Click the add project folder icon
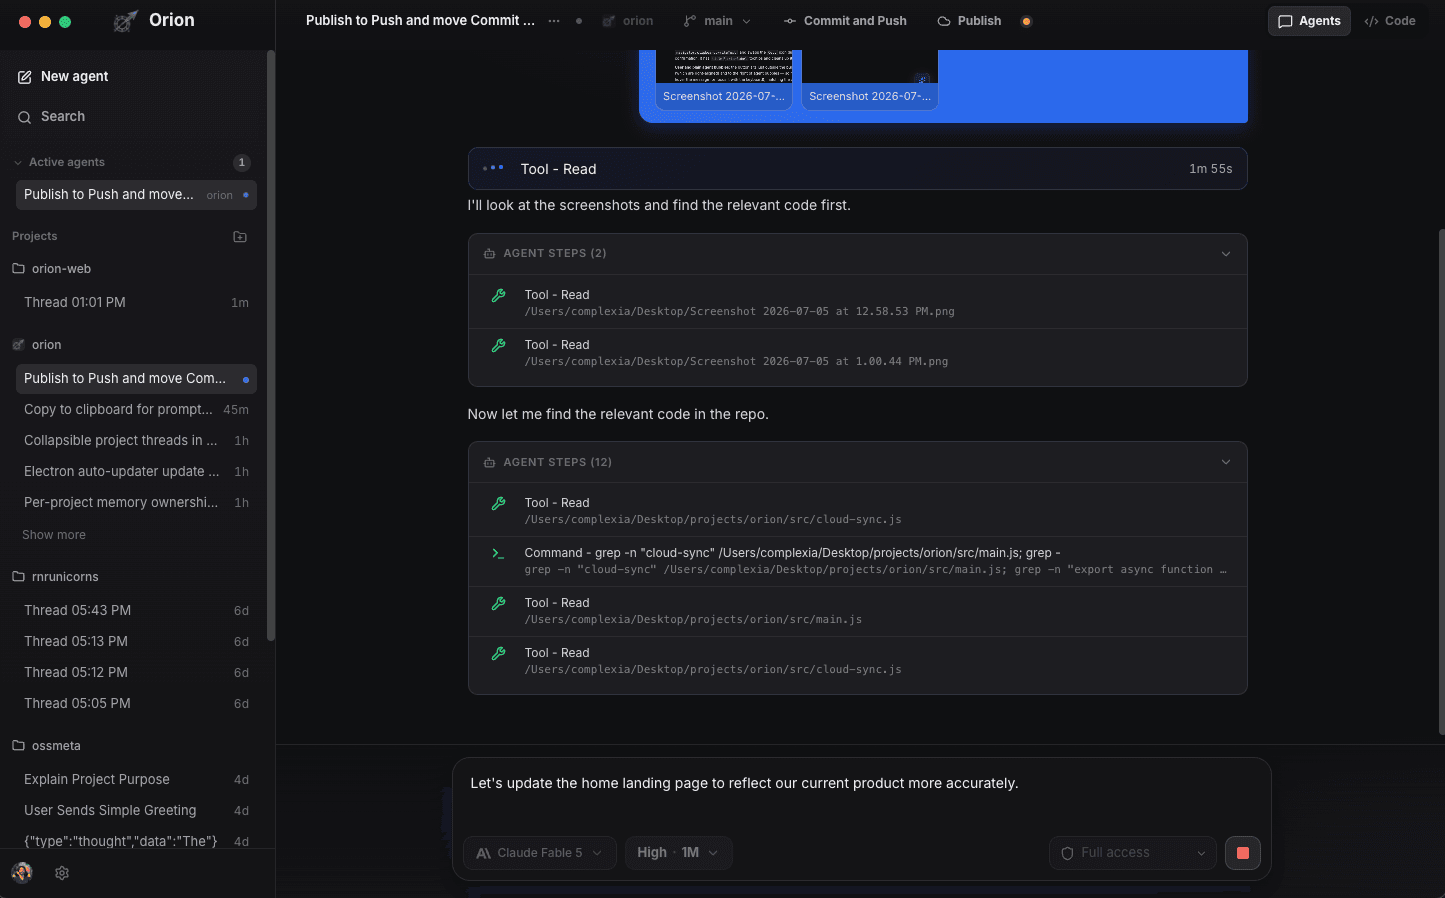Image resolution: width=1445 pixels, height=898 pixels. click(240, 237)
